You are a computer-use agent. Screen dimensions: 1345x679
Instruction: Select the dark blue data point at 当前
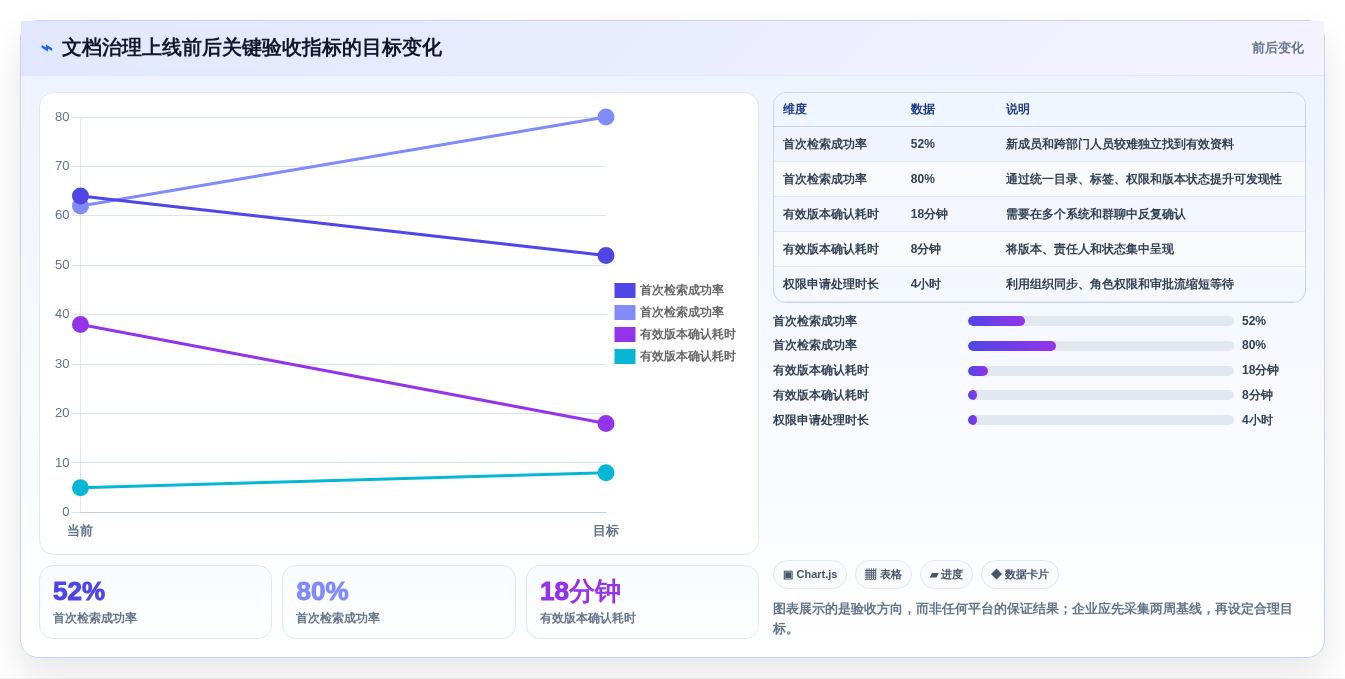click(81, 196)
